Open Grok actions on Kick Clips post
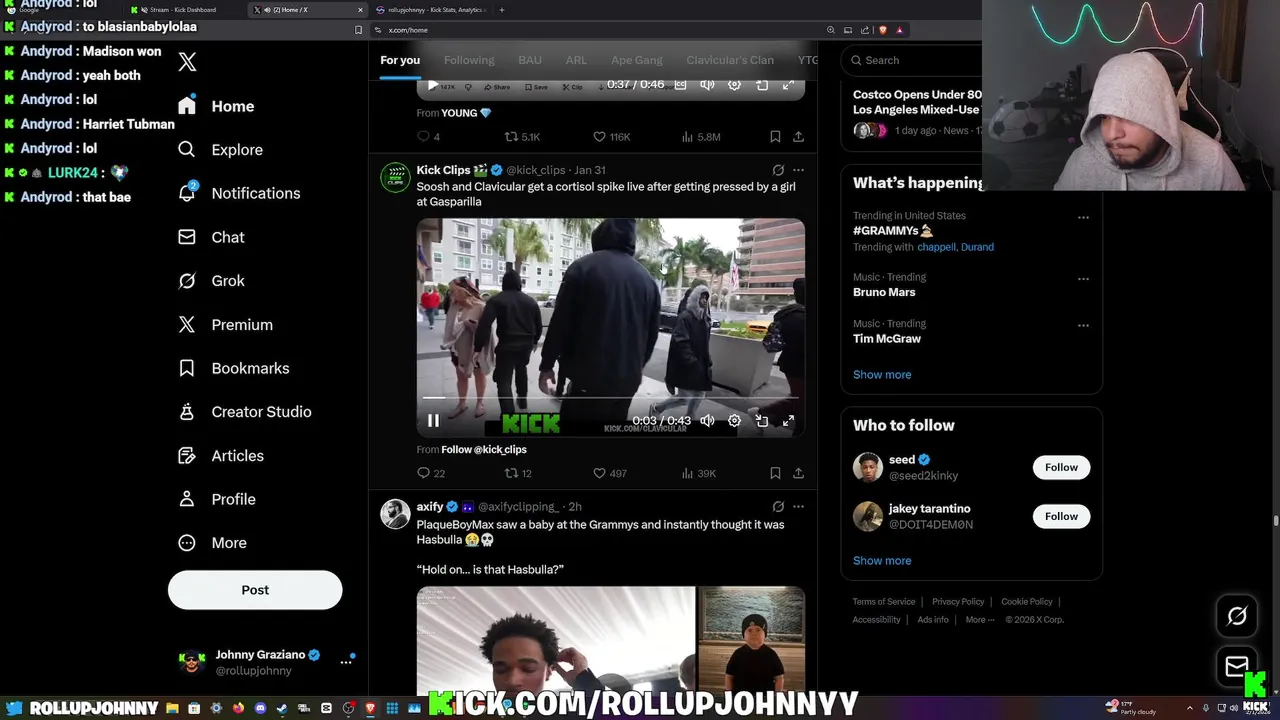 (x=778, y=170)
